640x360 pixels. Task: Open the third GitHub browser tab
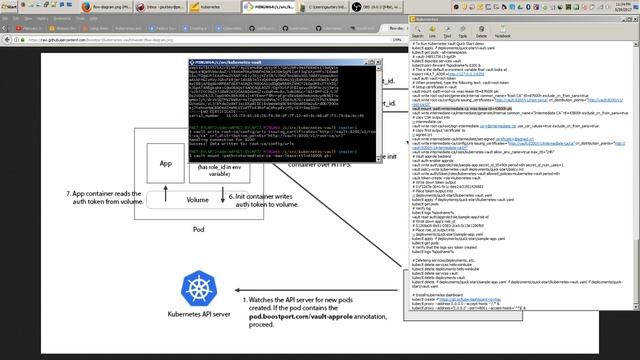point(328,28)
